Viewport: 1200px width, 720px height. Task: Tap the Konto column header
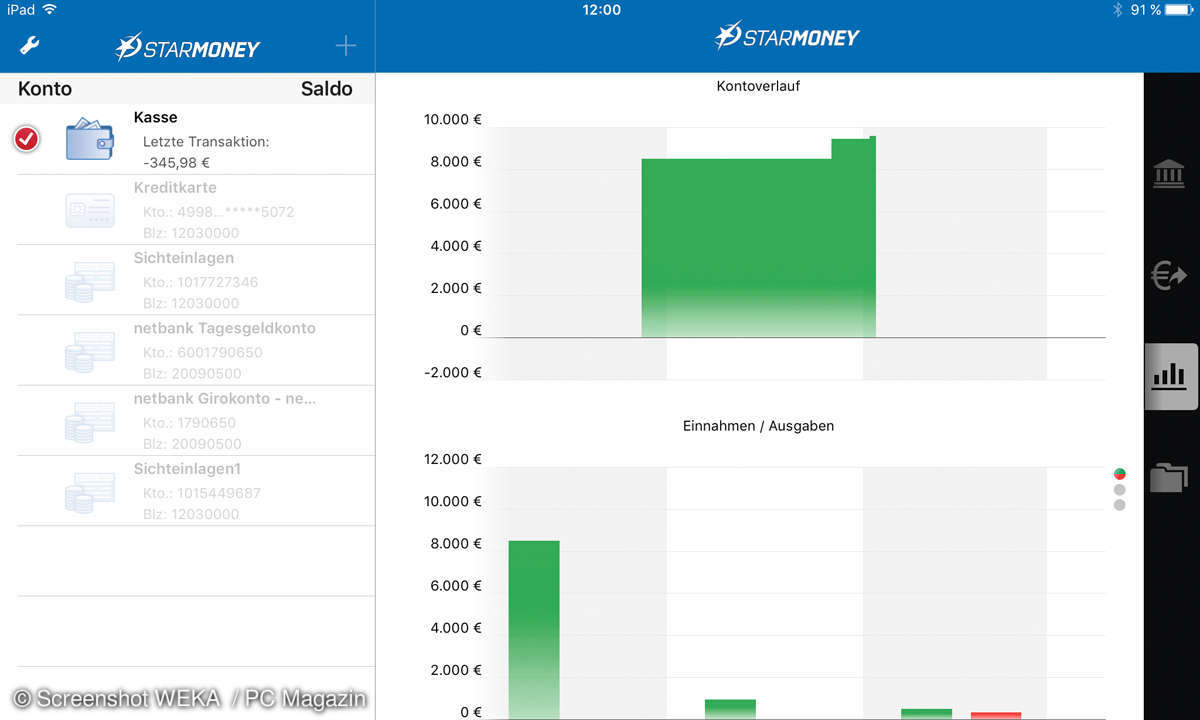click(45, 88)
